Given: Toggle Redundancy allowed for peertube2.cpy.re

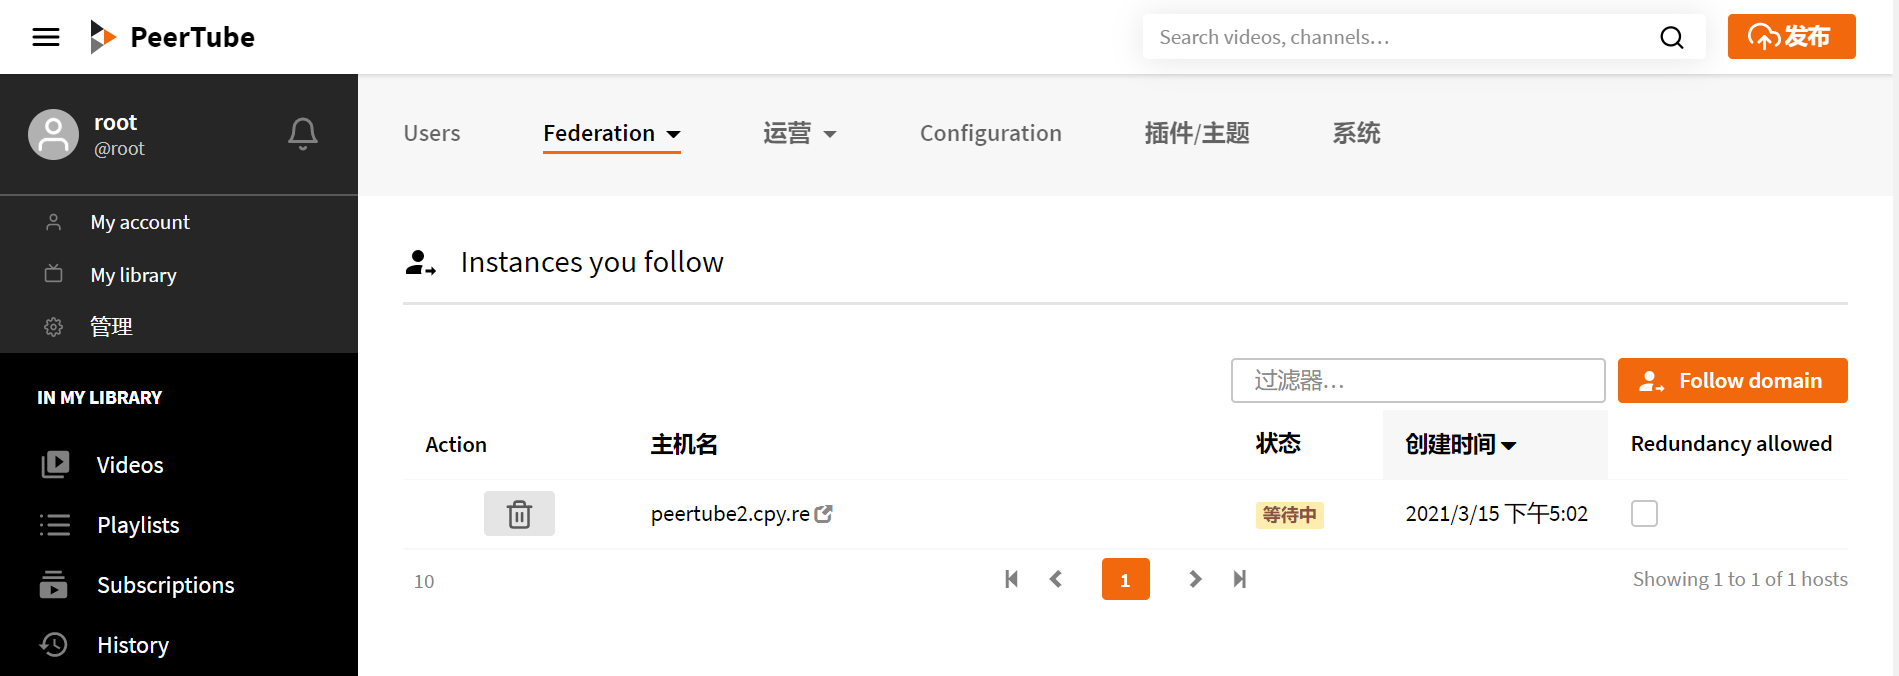Looking at the screenshot, I should pos(1644,513).
